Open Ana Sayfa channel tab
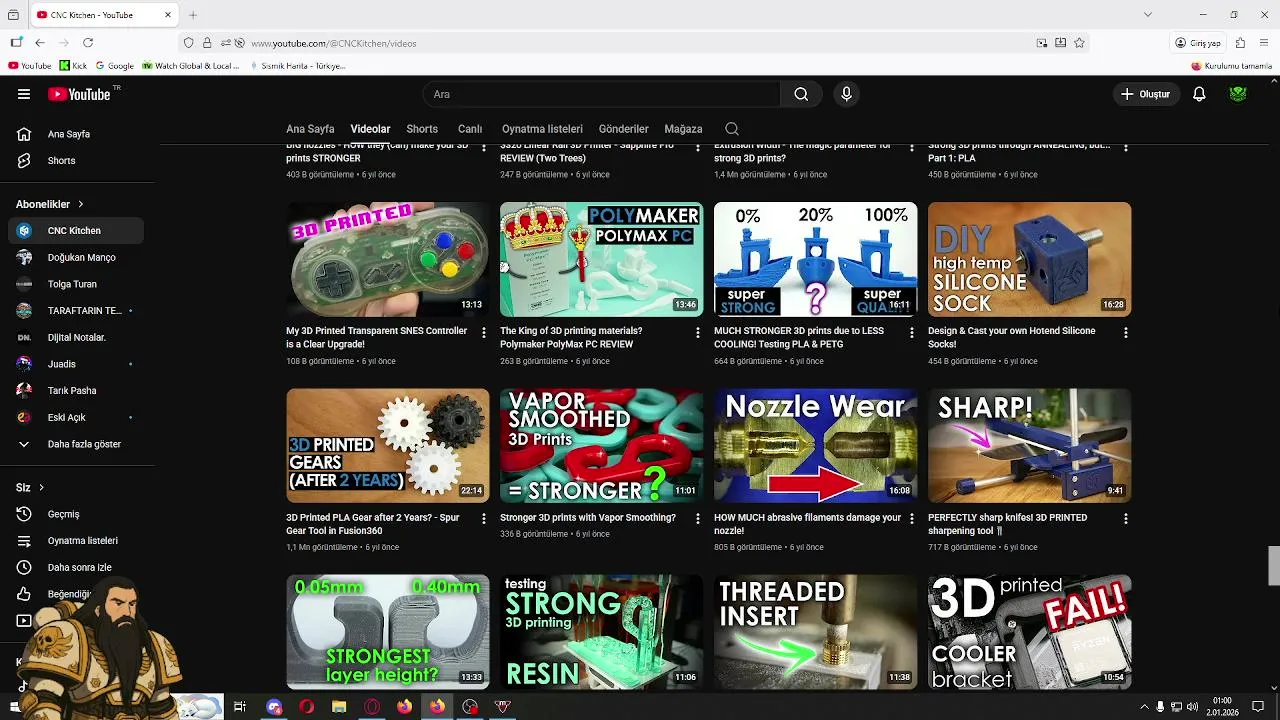This screenshot has height=720, width=1280. [310, 129]
